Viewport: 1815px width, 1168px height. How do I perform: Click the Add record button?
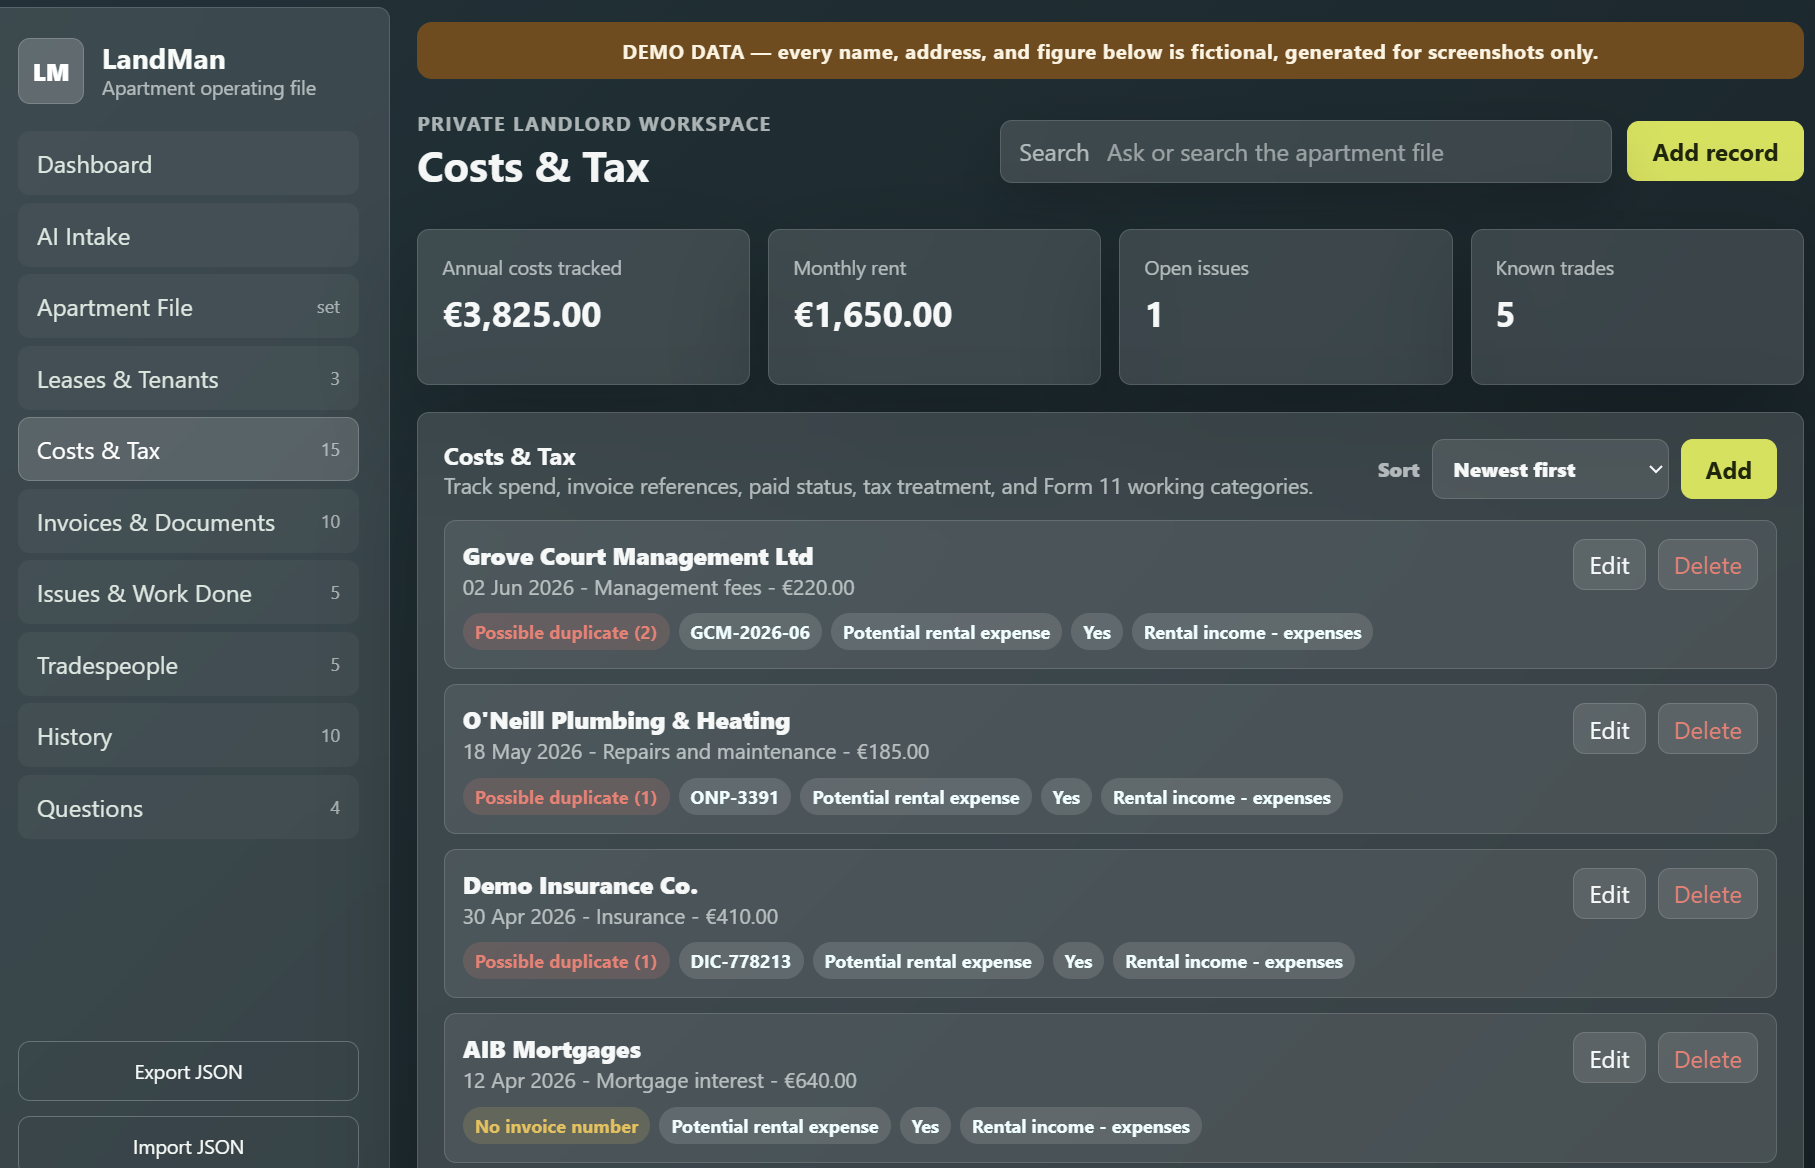1715,152
